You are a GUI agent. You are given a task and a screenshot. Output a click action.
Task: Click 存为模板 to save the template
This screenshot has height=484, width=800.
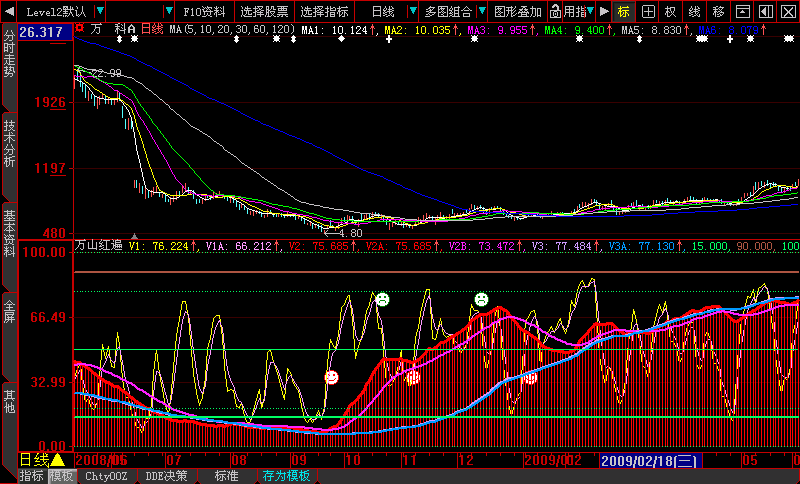point(286,476)
